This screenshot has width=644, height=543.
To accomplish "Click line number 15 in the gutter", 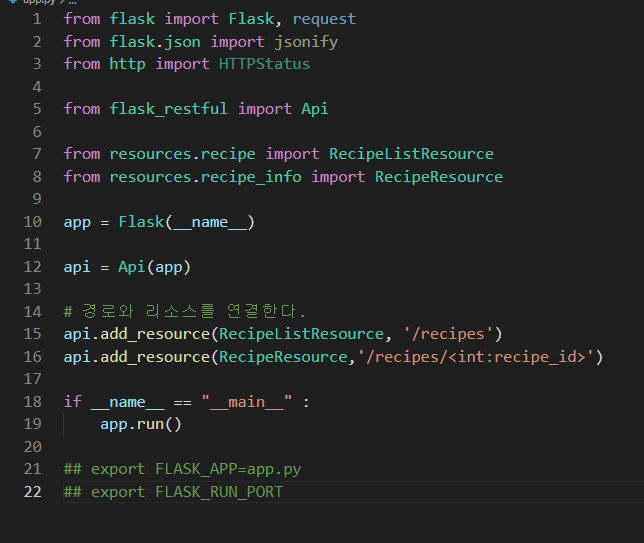I will 33,334.
